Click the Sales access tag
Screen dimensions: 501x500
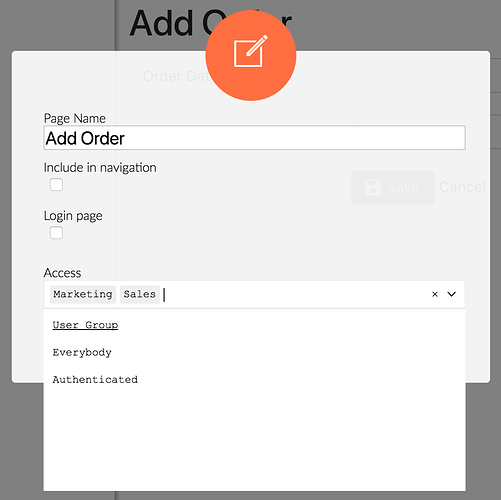(x=140, y=294)
